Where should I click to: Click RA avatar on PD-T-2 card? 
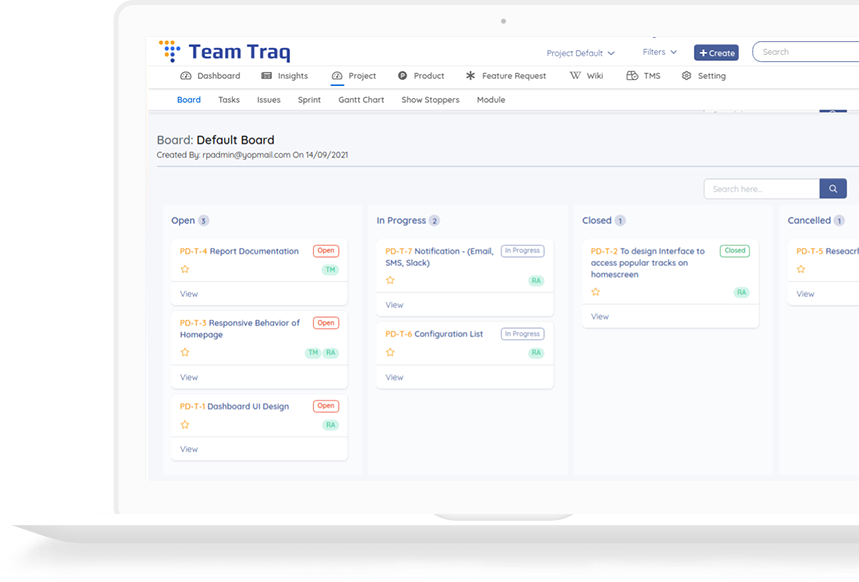[x=741, y=293]
